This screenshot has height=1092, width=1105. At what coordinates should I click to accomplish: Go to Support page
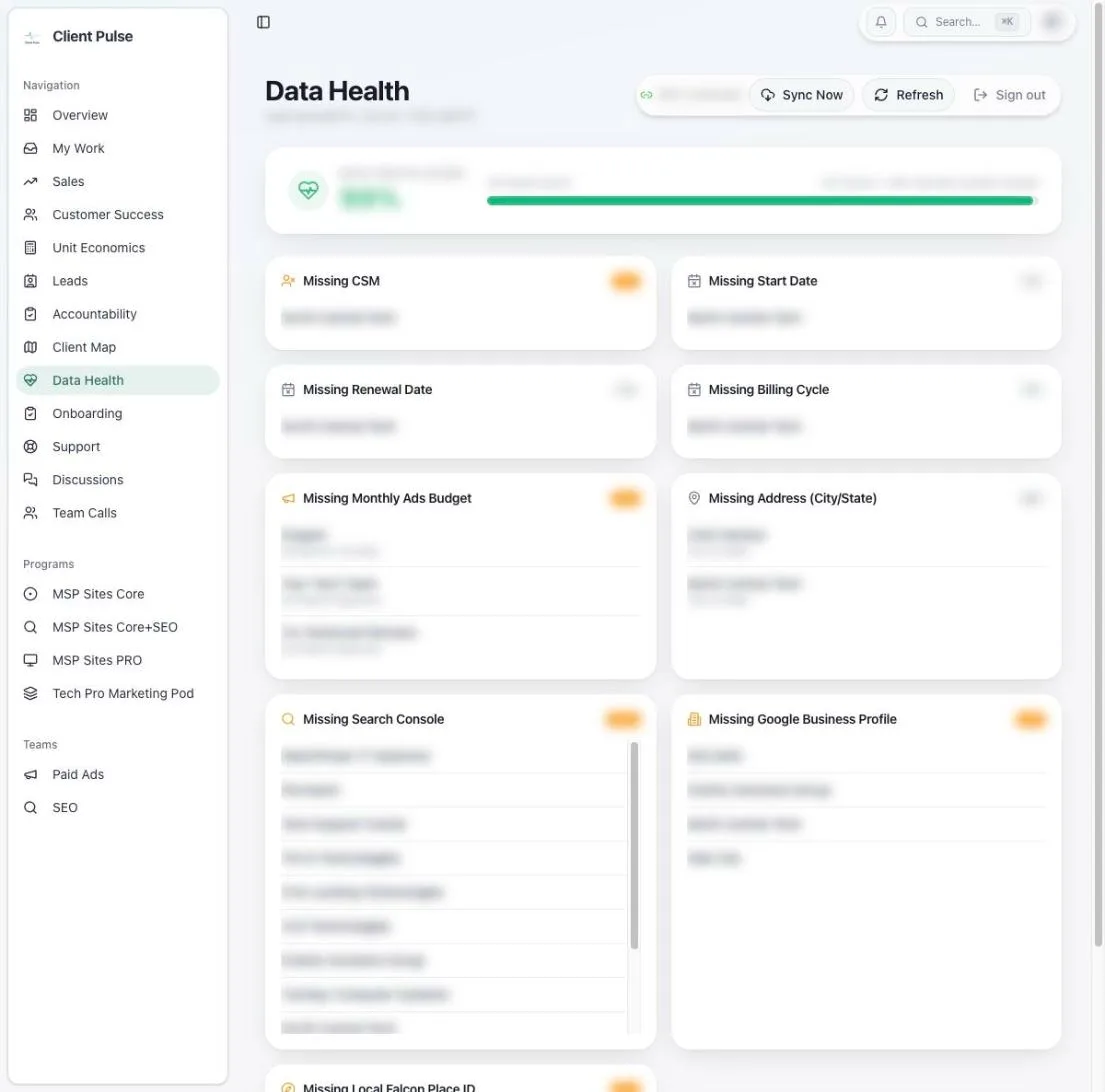118,446
